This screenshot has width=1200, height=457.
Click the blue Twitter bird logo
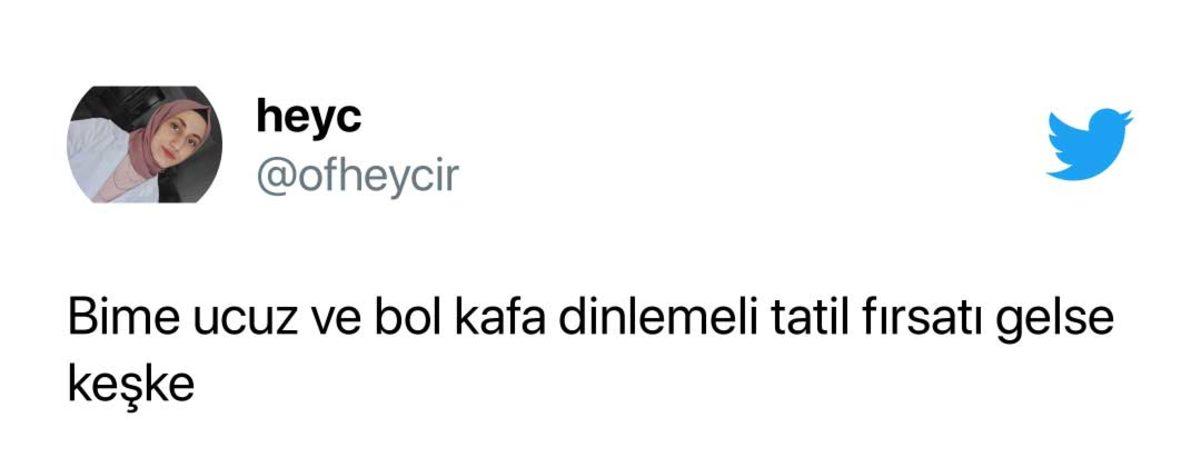(1089, 144)
